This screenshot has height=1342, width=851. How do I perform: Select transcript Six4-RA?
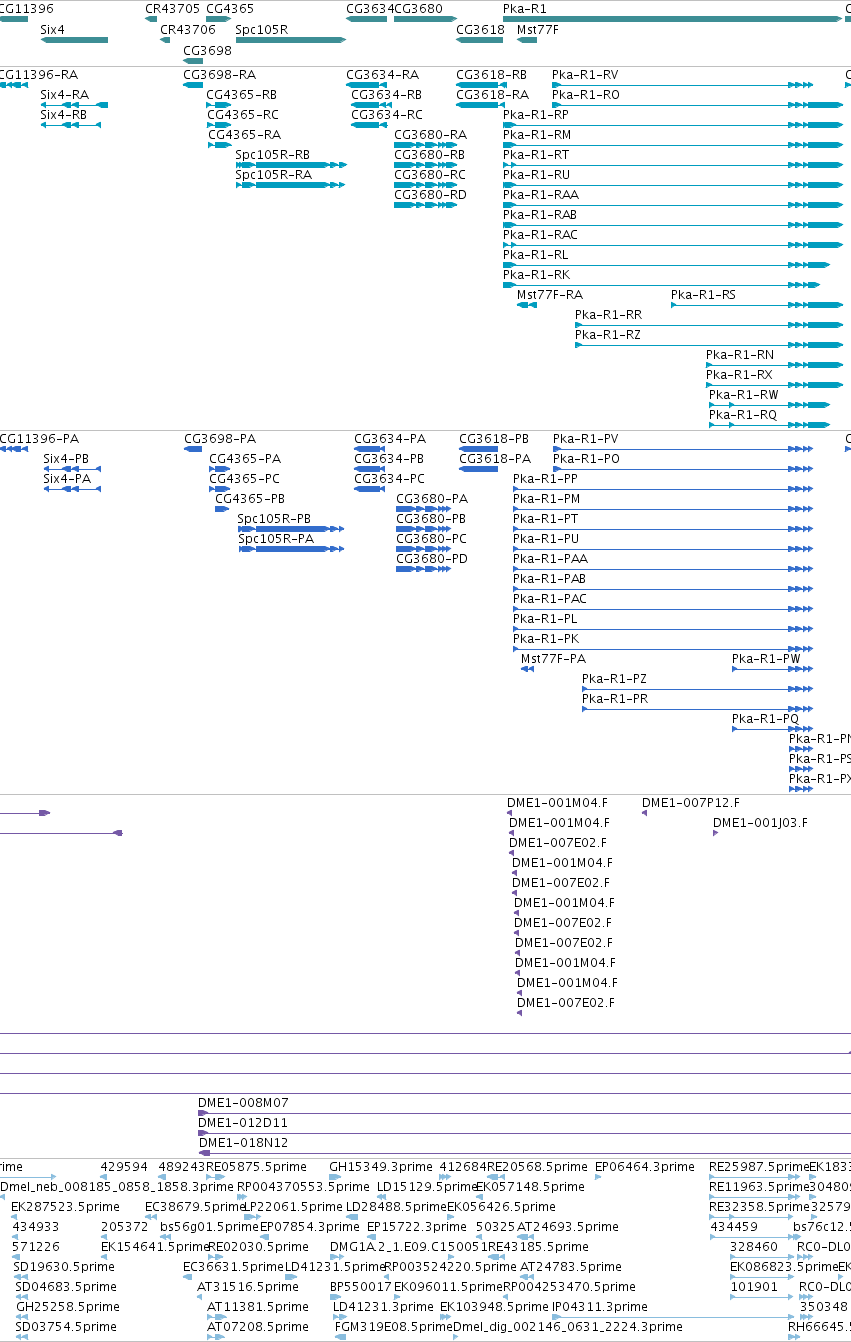tap(64, 95)
